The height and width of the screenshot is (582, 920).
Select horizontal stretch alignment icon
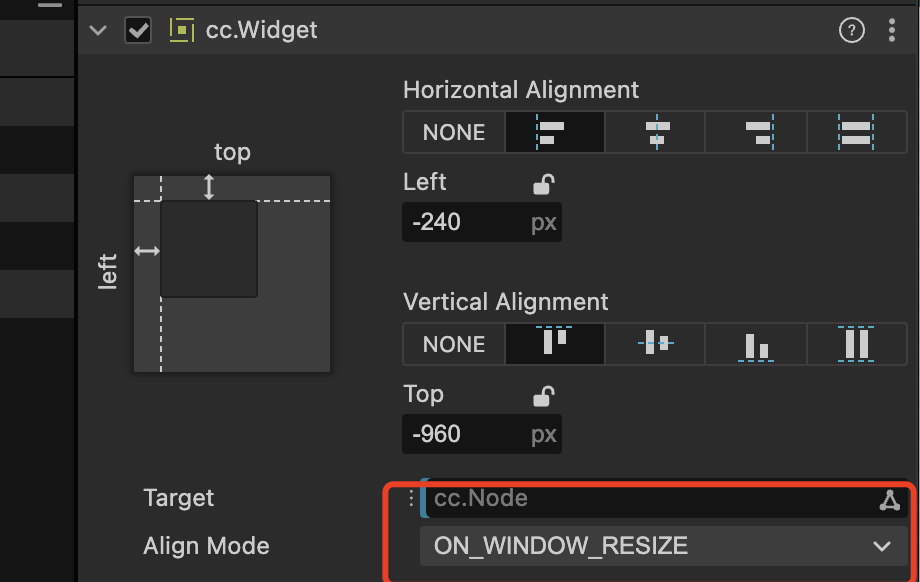click(856, 132)
